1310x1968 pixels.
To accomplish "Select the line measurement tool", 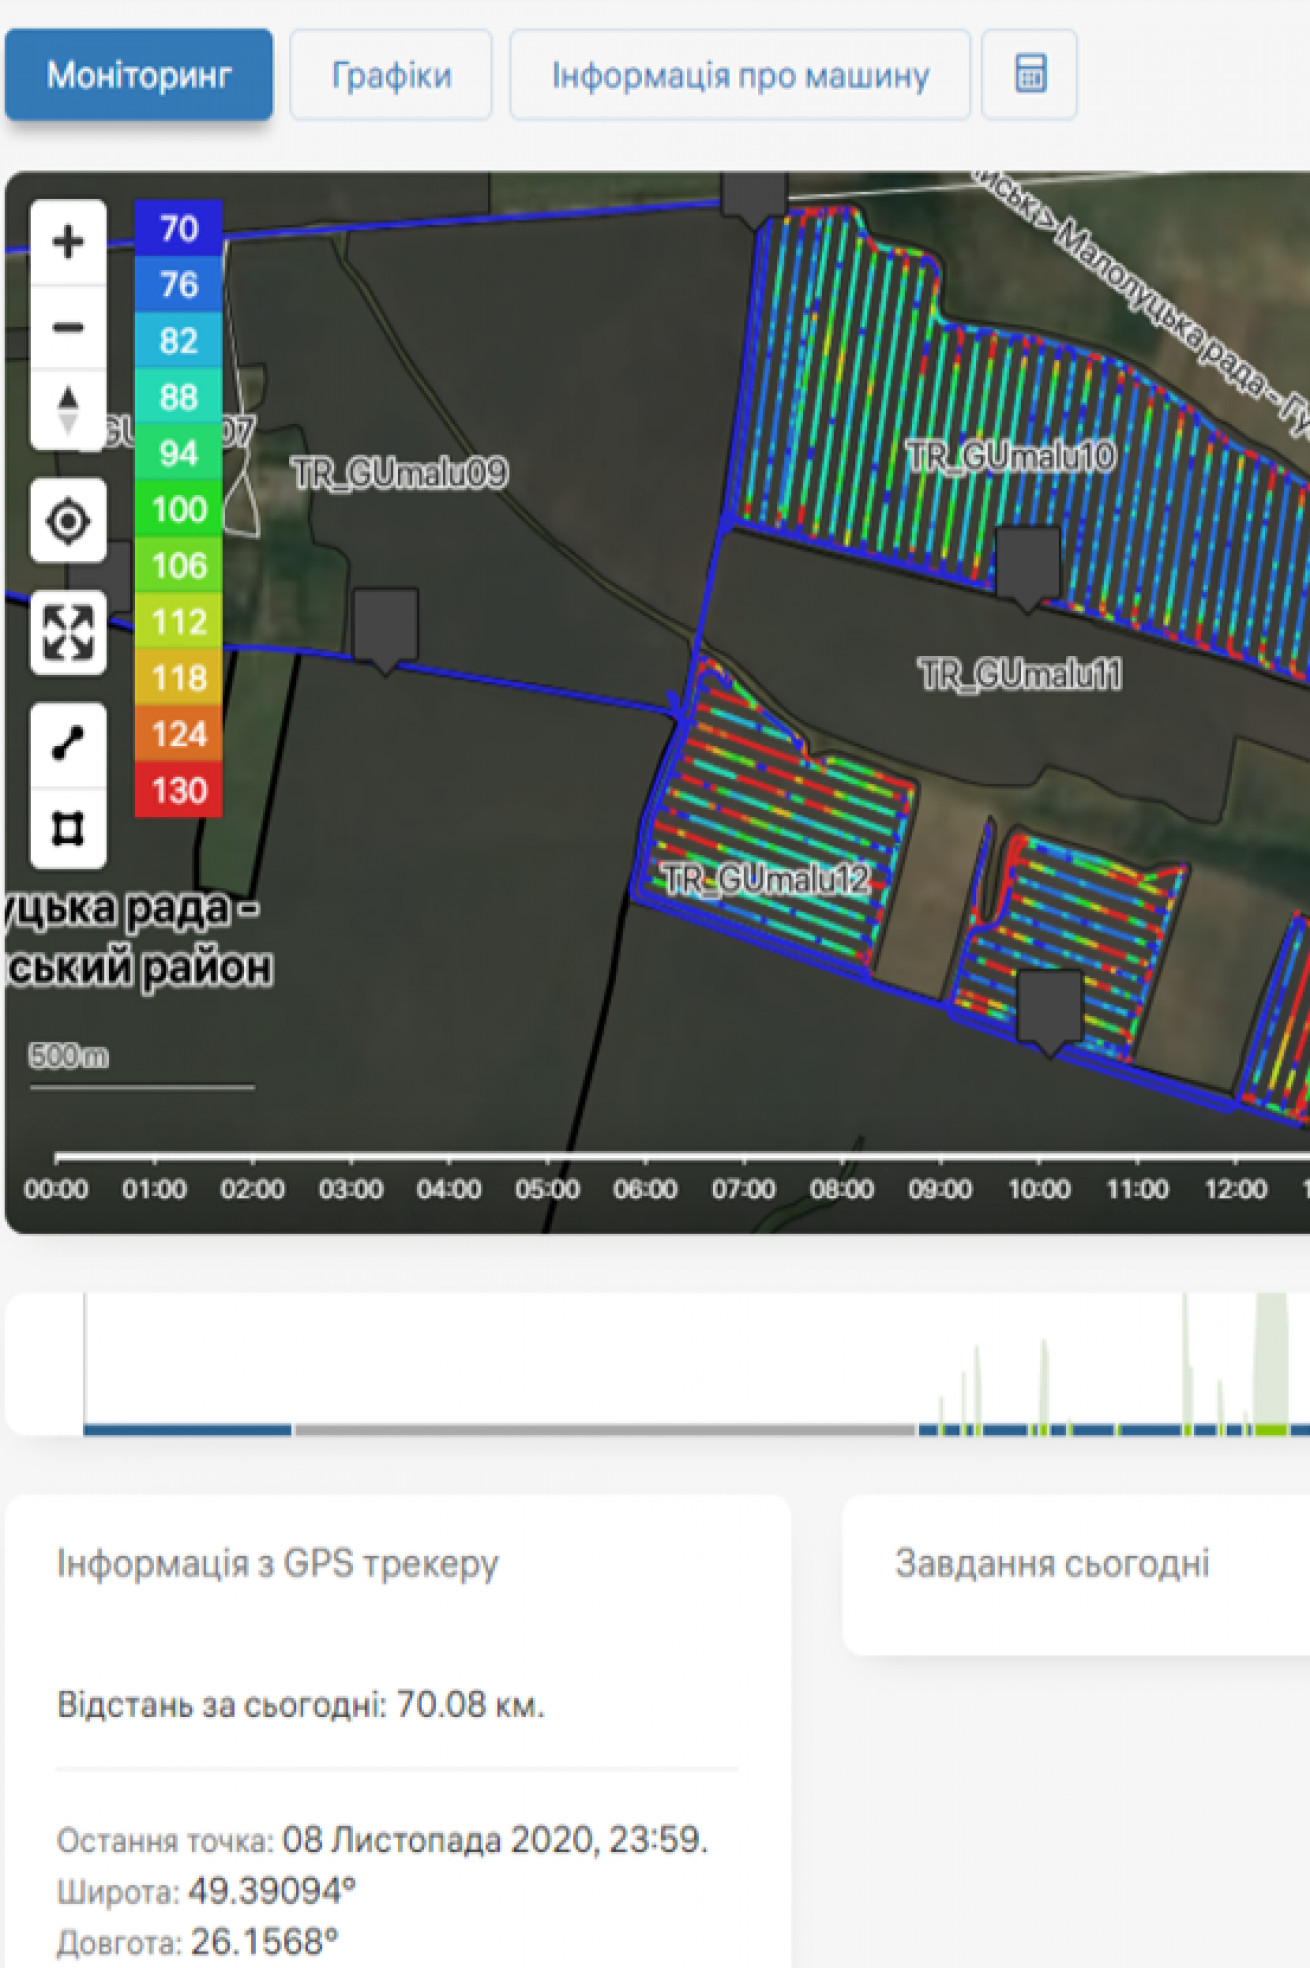I will [68, 744].
